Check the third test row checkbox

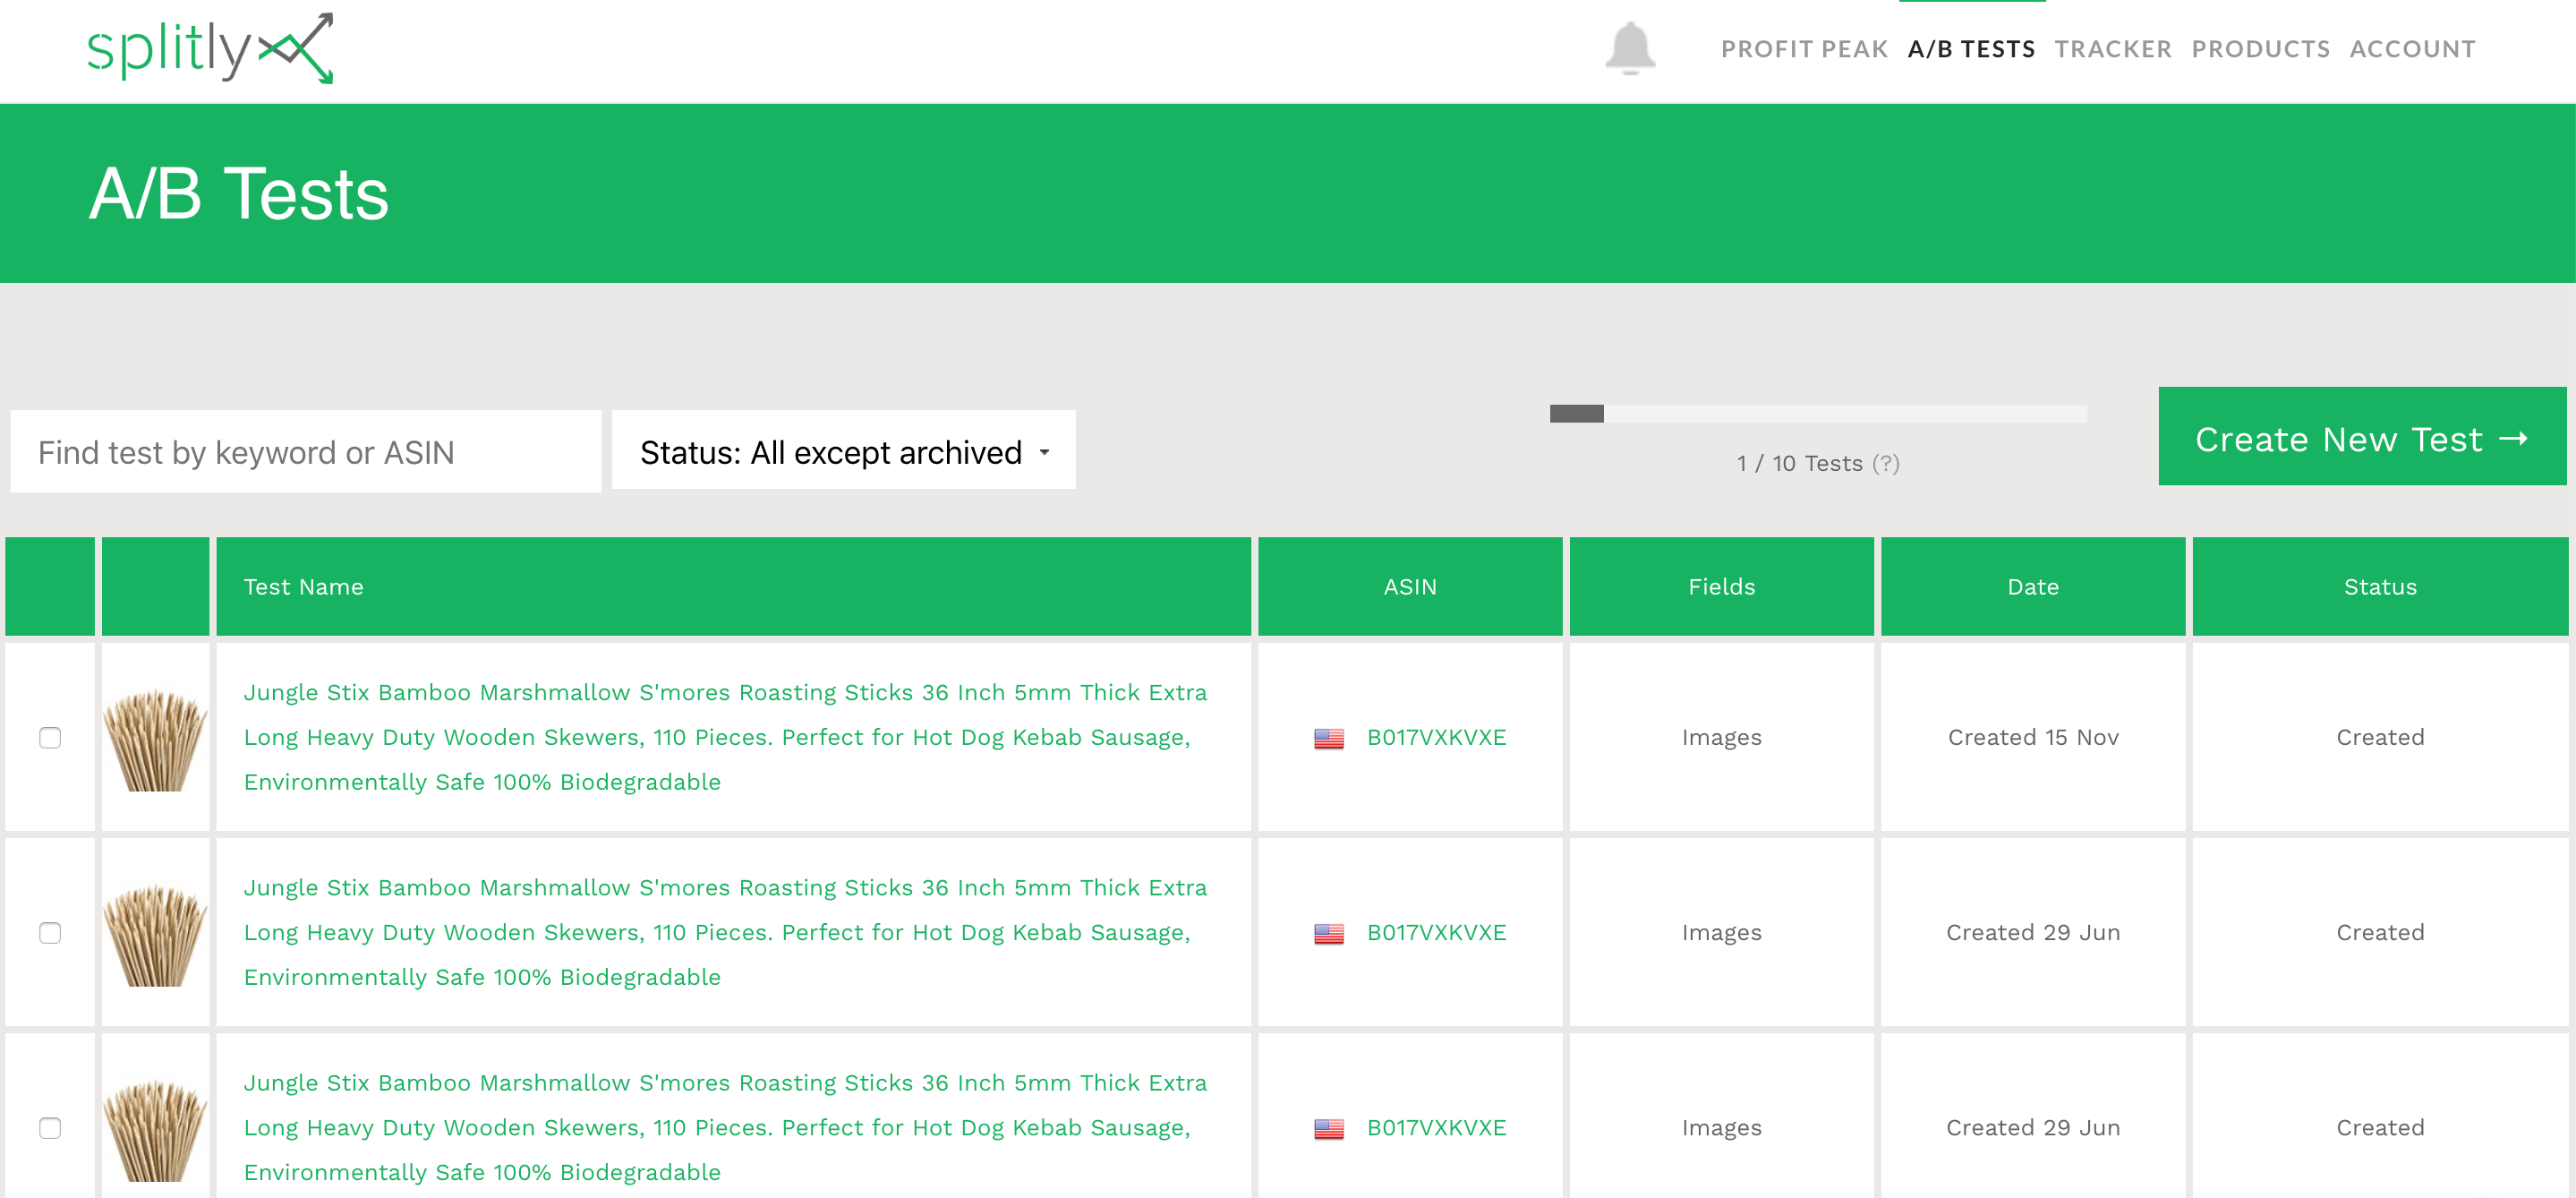tap(50, 1128)
